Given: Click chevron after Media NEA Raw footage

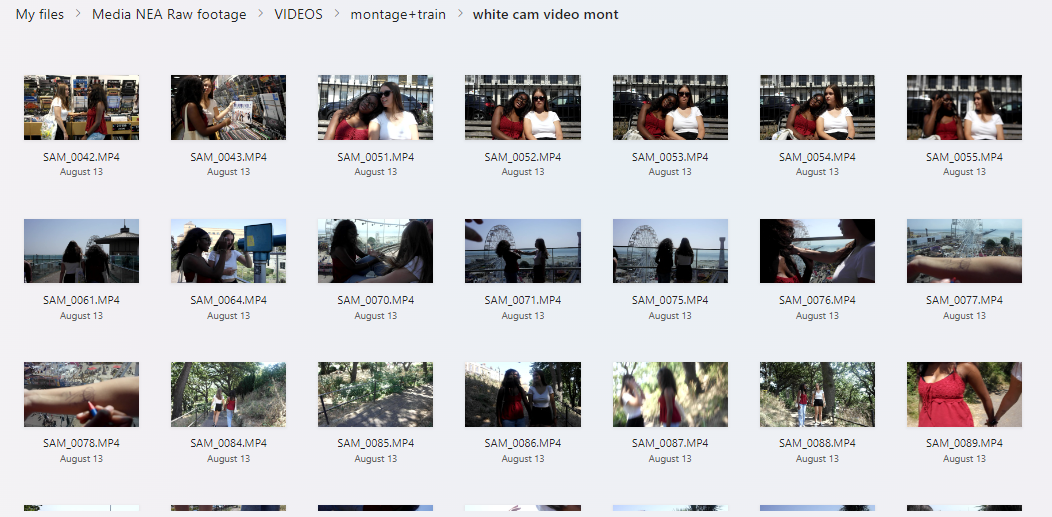Looking at the screenshot, I should tap(260, 14).
